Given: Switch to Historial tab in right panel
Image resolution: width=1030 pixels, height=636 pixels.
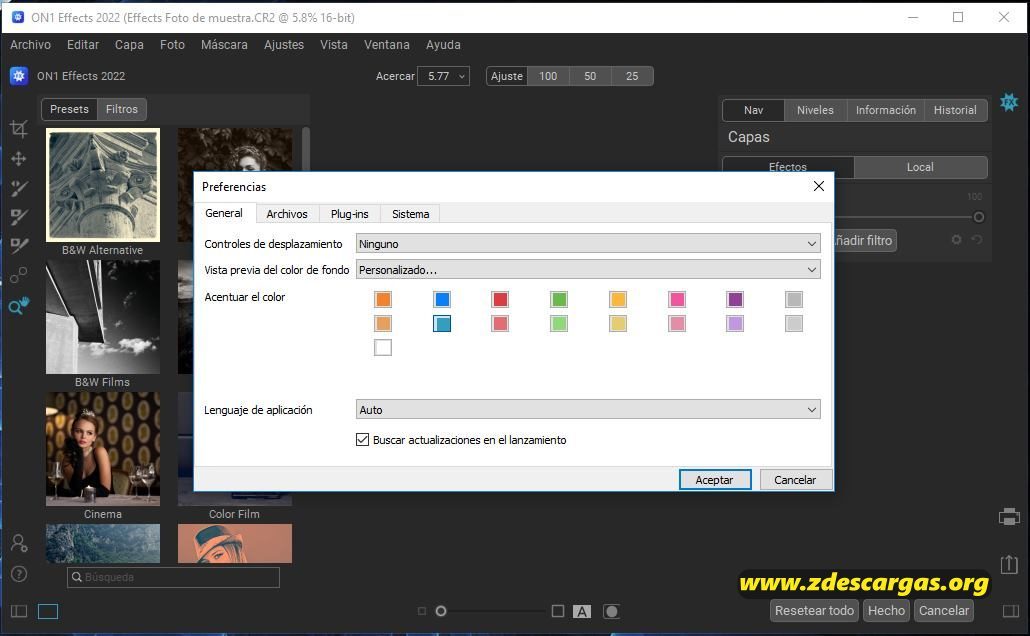Looking at the screenshot, I should point(955,110).
